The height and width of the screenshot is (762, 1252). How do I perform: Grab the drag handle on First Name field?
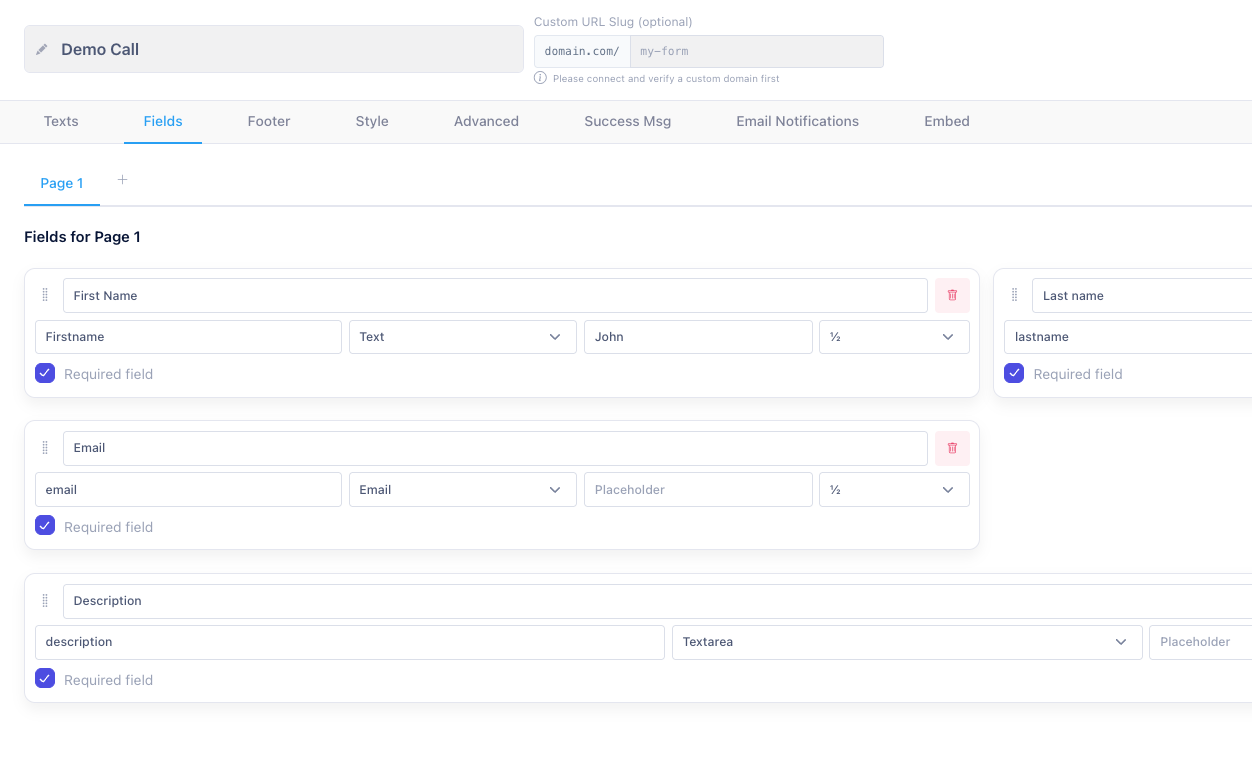coord(45,295)
